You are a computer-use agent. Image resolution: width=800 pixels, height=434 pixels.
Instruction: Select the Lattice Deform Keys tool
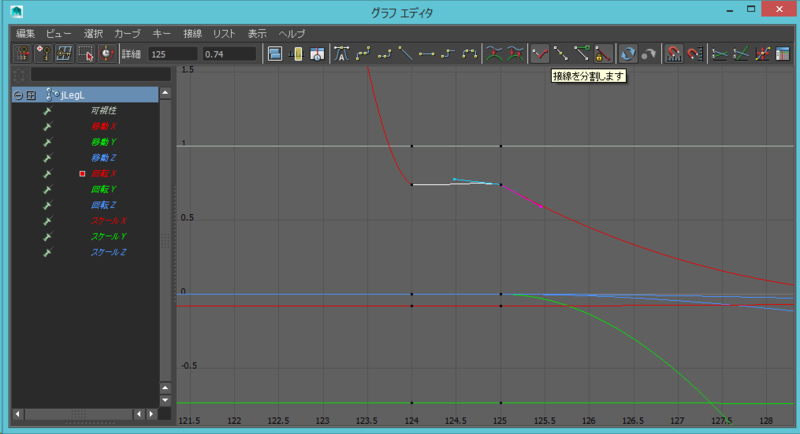click(64, 54)
